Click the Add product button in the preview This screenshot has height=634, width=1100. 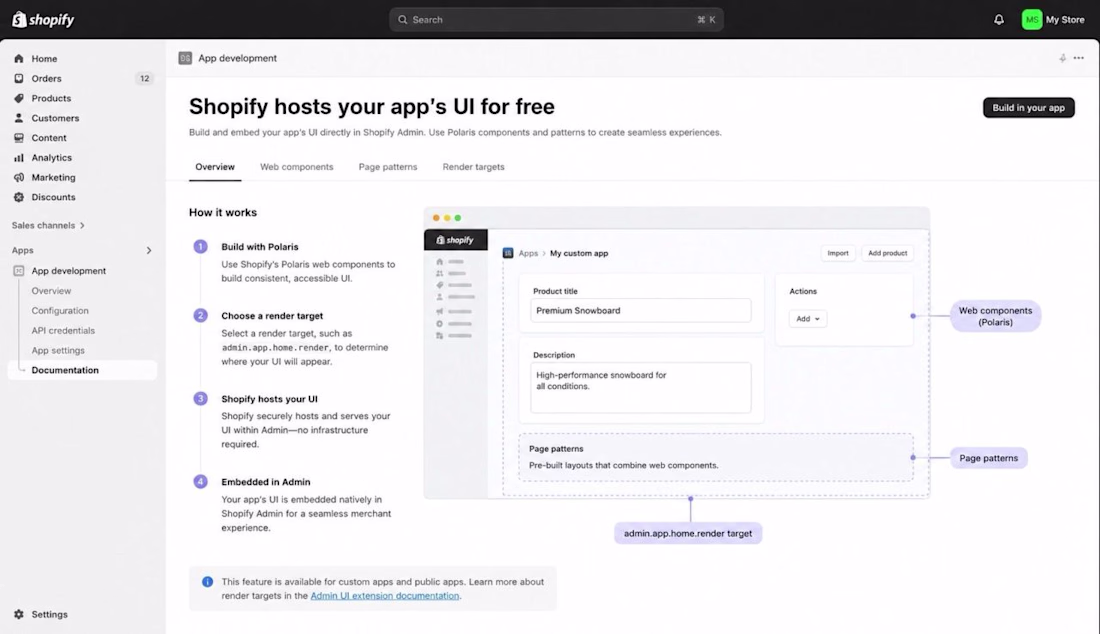point(887,253)
